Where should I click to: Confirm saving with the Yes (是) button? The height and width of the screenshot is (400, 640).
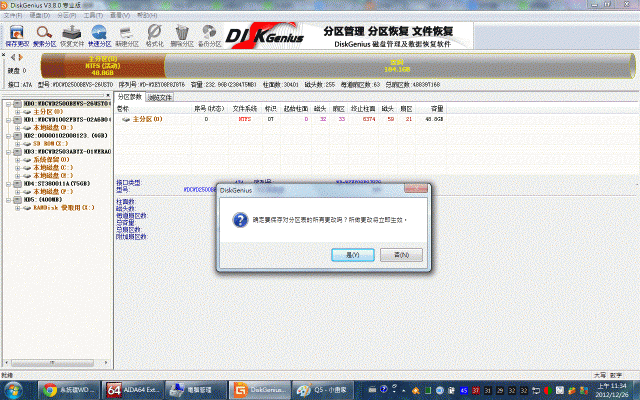tap(353, 255)
